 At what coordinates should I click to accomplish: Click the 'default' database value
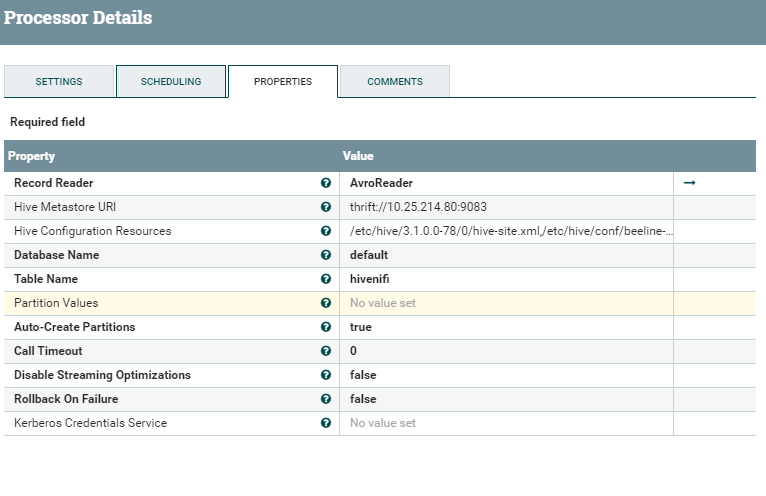coord(369,255)
